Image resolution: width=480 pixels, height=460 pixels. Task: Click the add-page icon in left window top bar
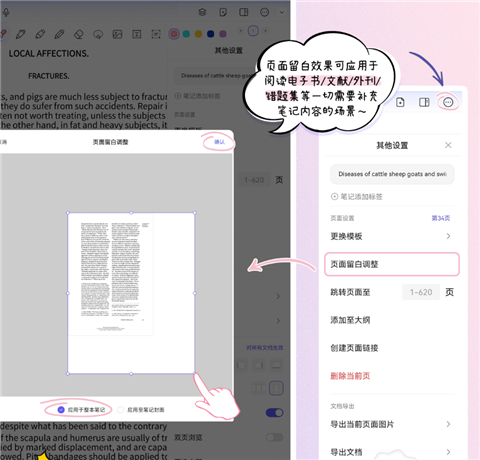tap(223, 12)
